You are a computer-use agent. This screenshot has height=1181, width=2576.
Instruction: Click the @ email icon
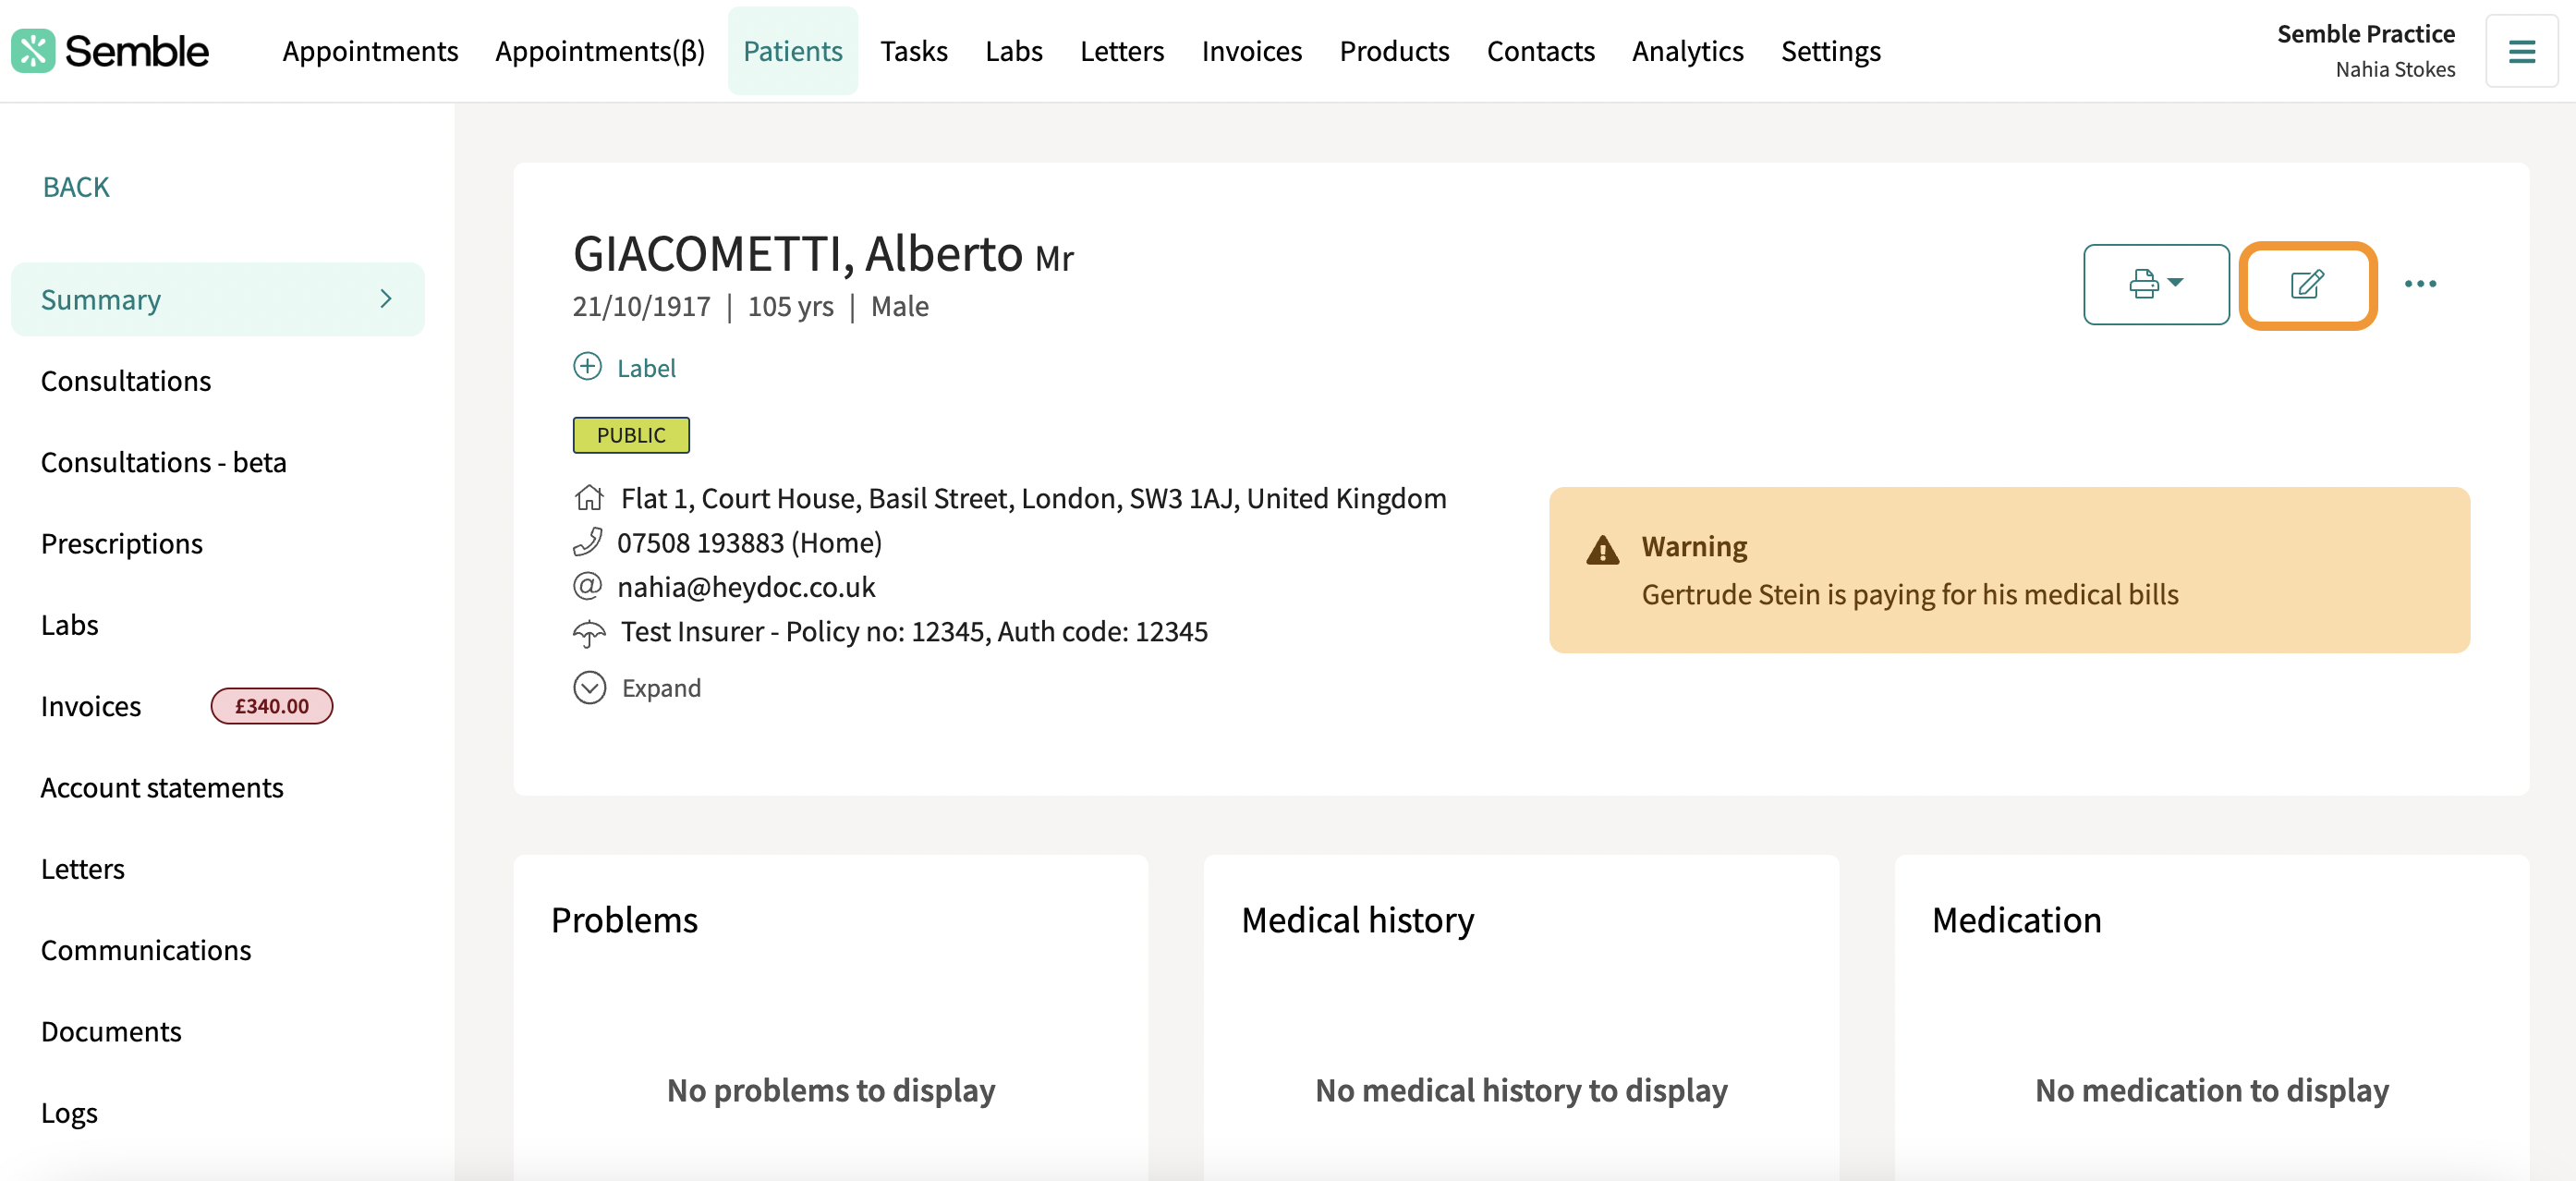pyautogui.click(x=588, y=586)
